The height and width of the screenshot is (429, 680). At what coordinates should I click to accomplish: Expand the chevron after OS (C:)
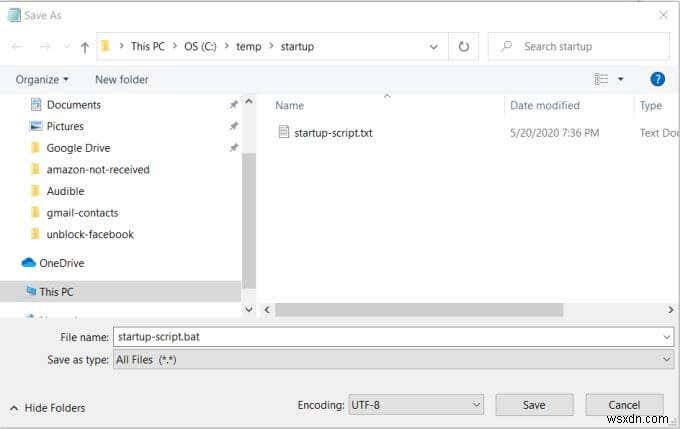pyautogui.click(x=226, y=46)
